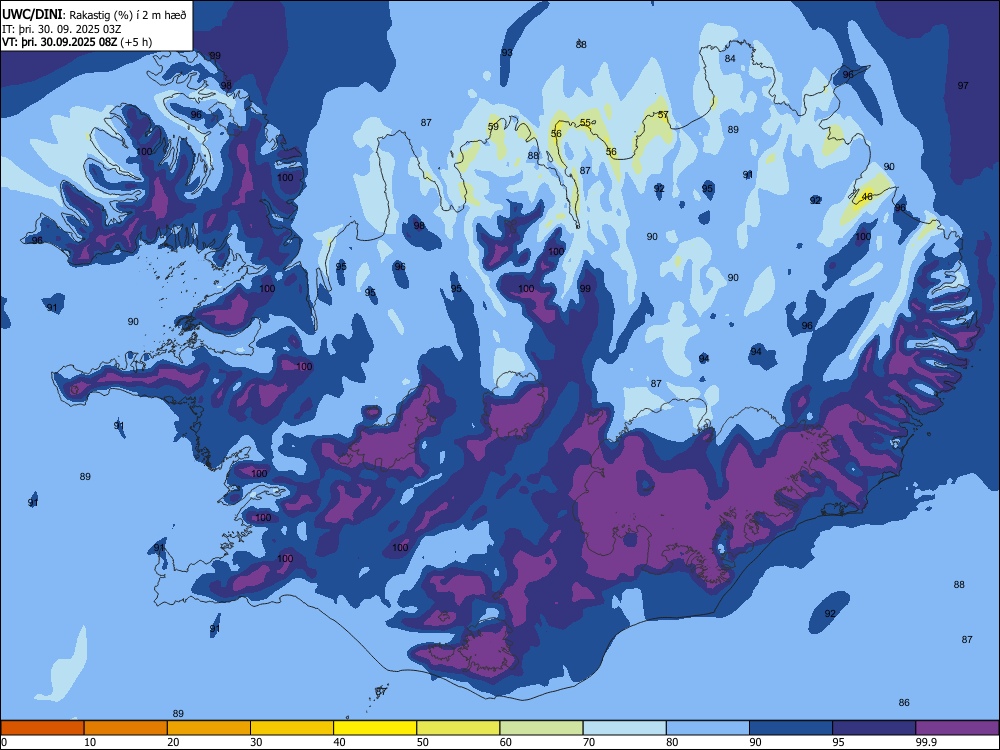Image resolution: width=1000 pixels, height=750 pixels.
Task: Click the legend scale label 99.9
Action: click(x=925, y=742)
